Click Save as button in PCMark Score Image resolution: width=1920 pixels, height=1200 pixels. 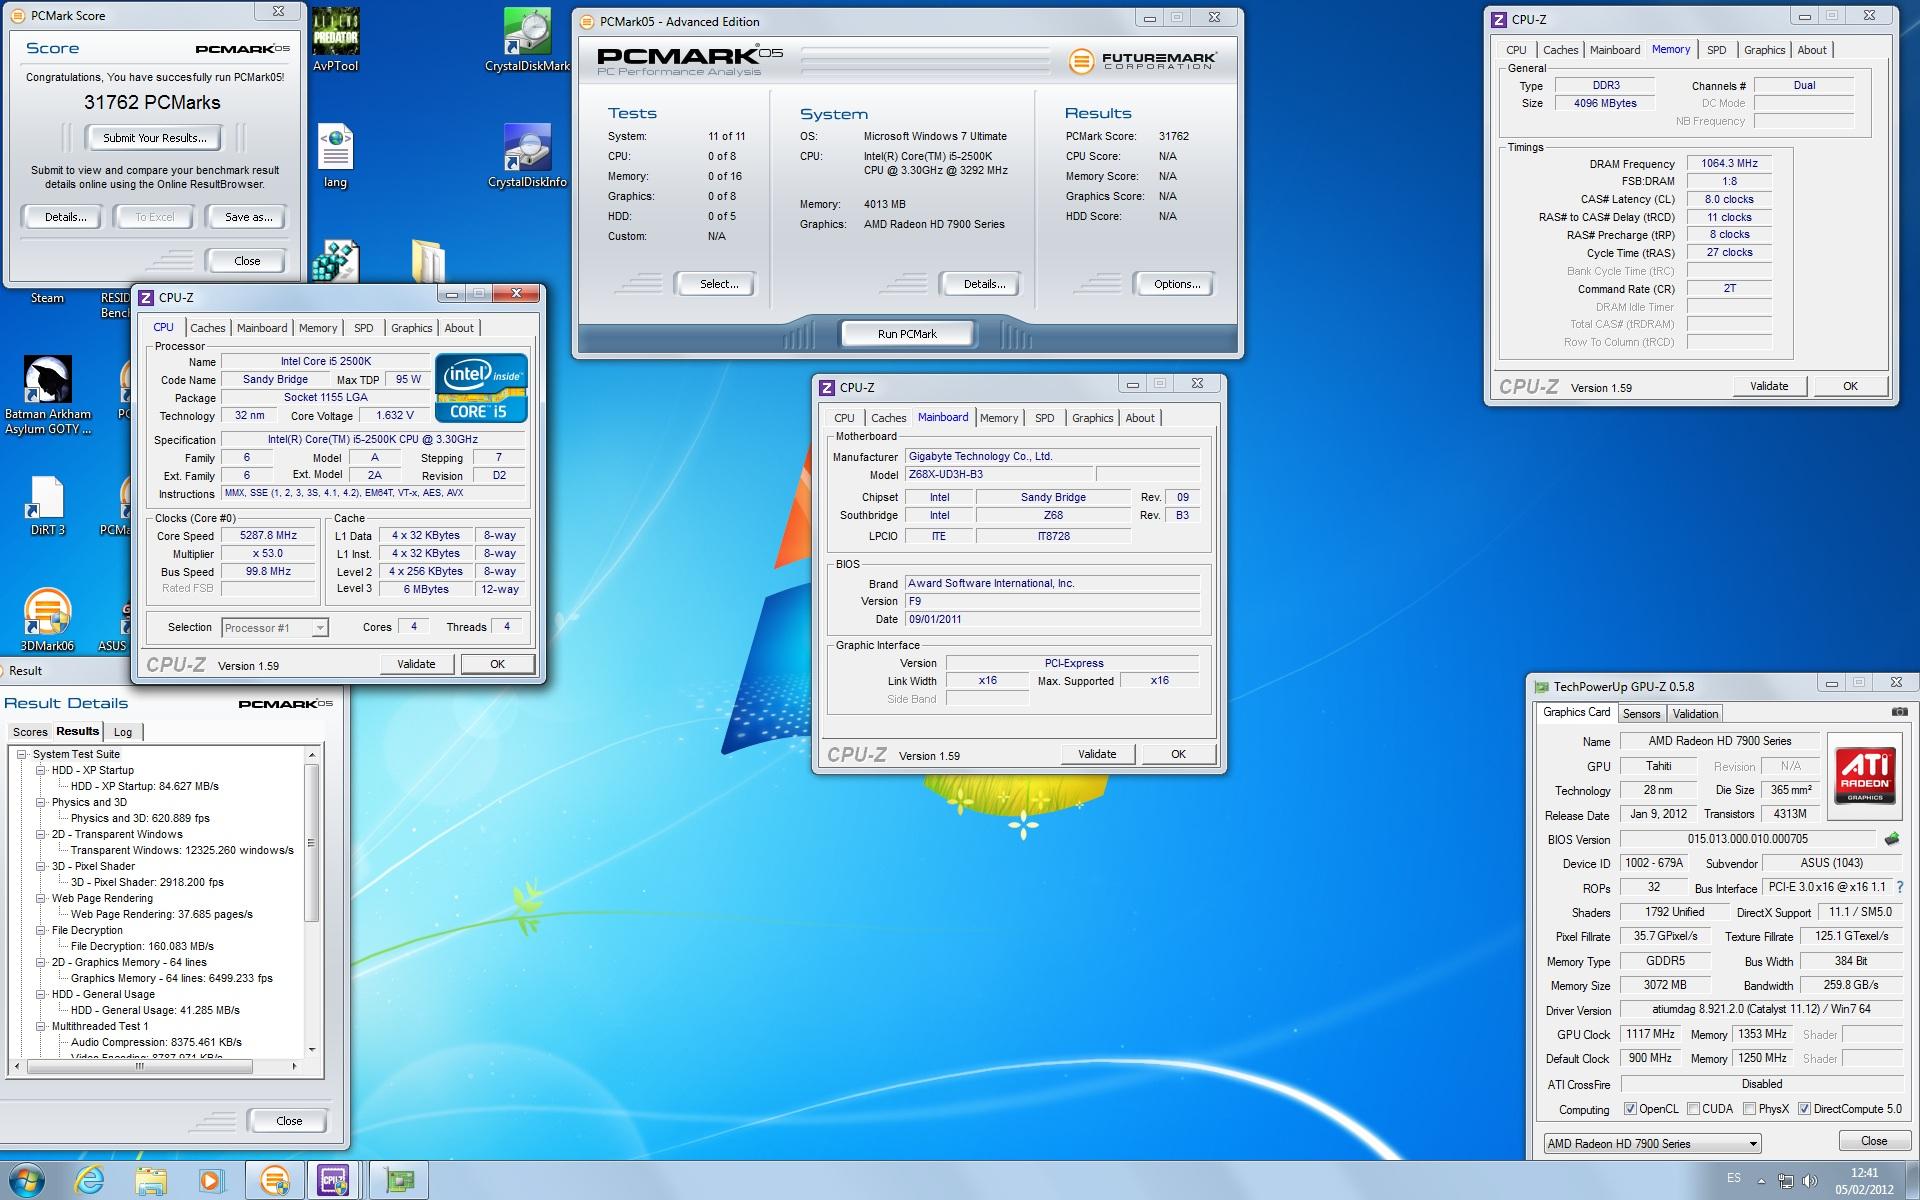[248, 217]
